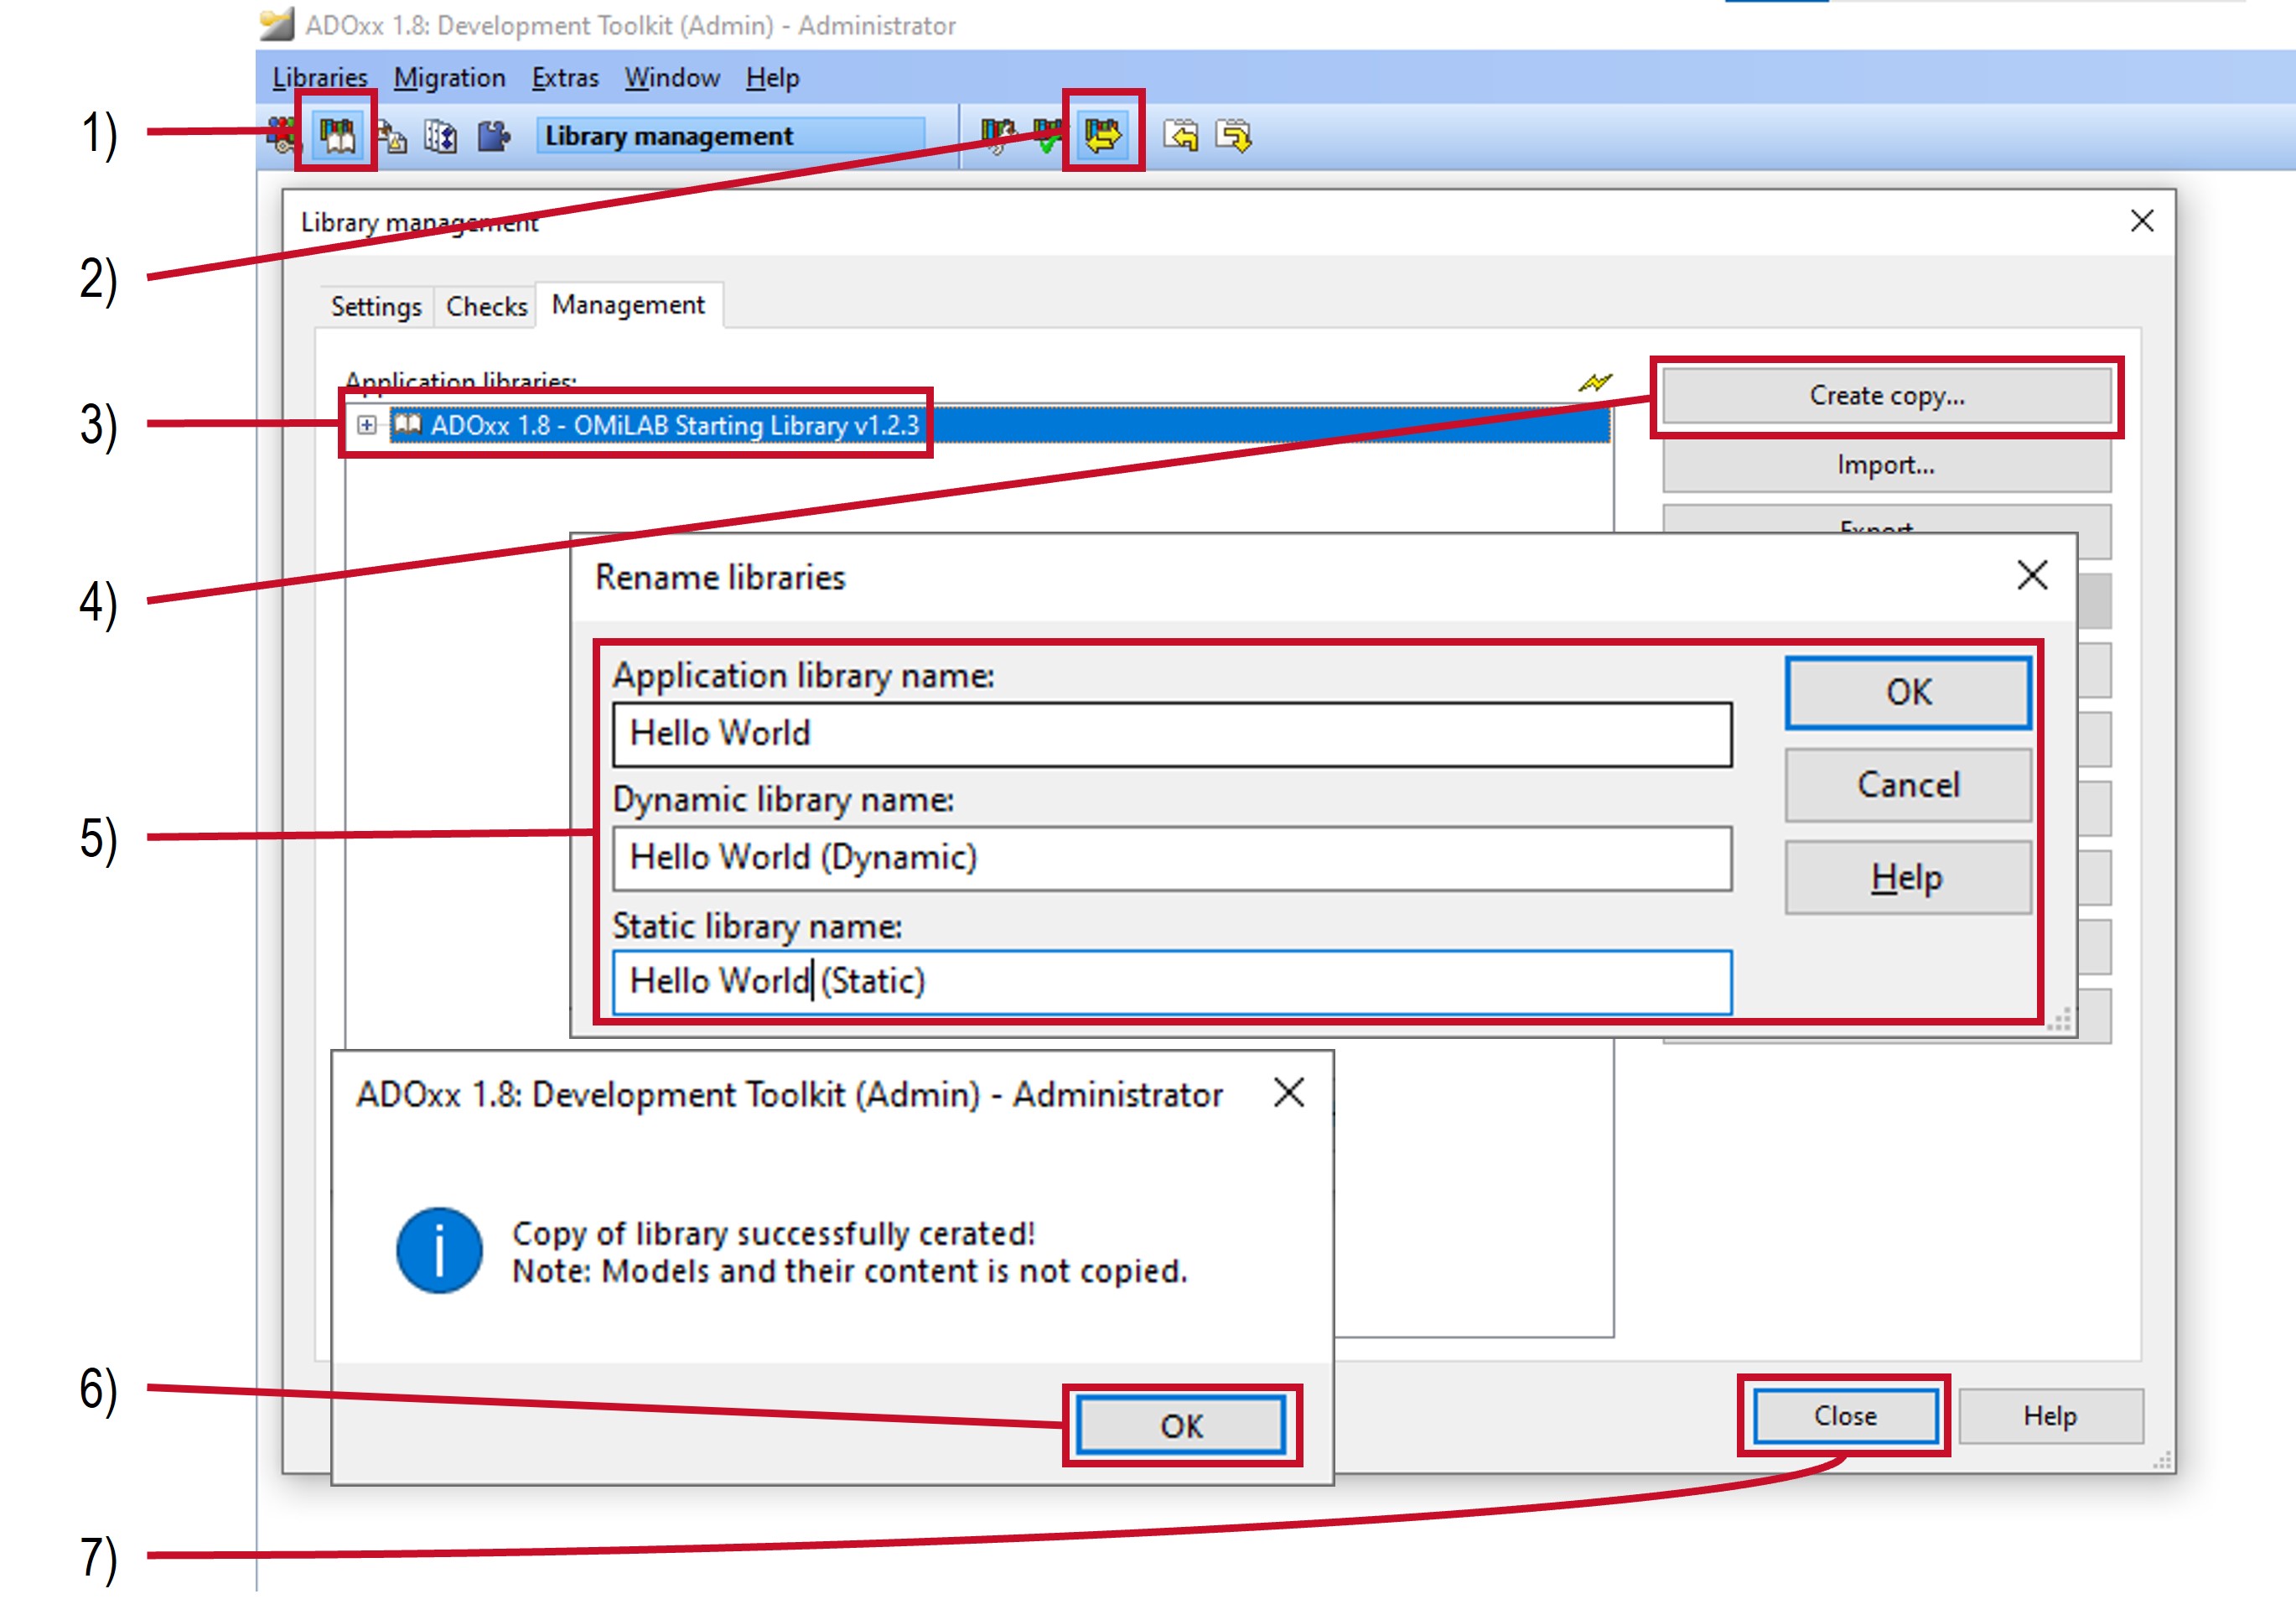Image resolution: width=2296 pixels, height=1620 pixels.
Task: Click the library Checks icon with green checkmark
Action: coord(1047,135)
